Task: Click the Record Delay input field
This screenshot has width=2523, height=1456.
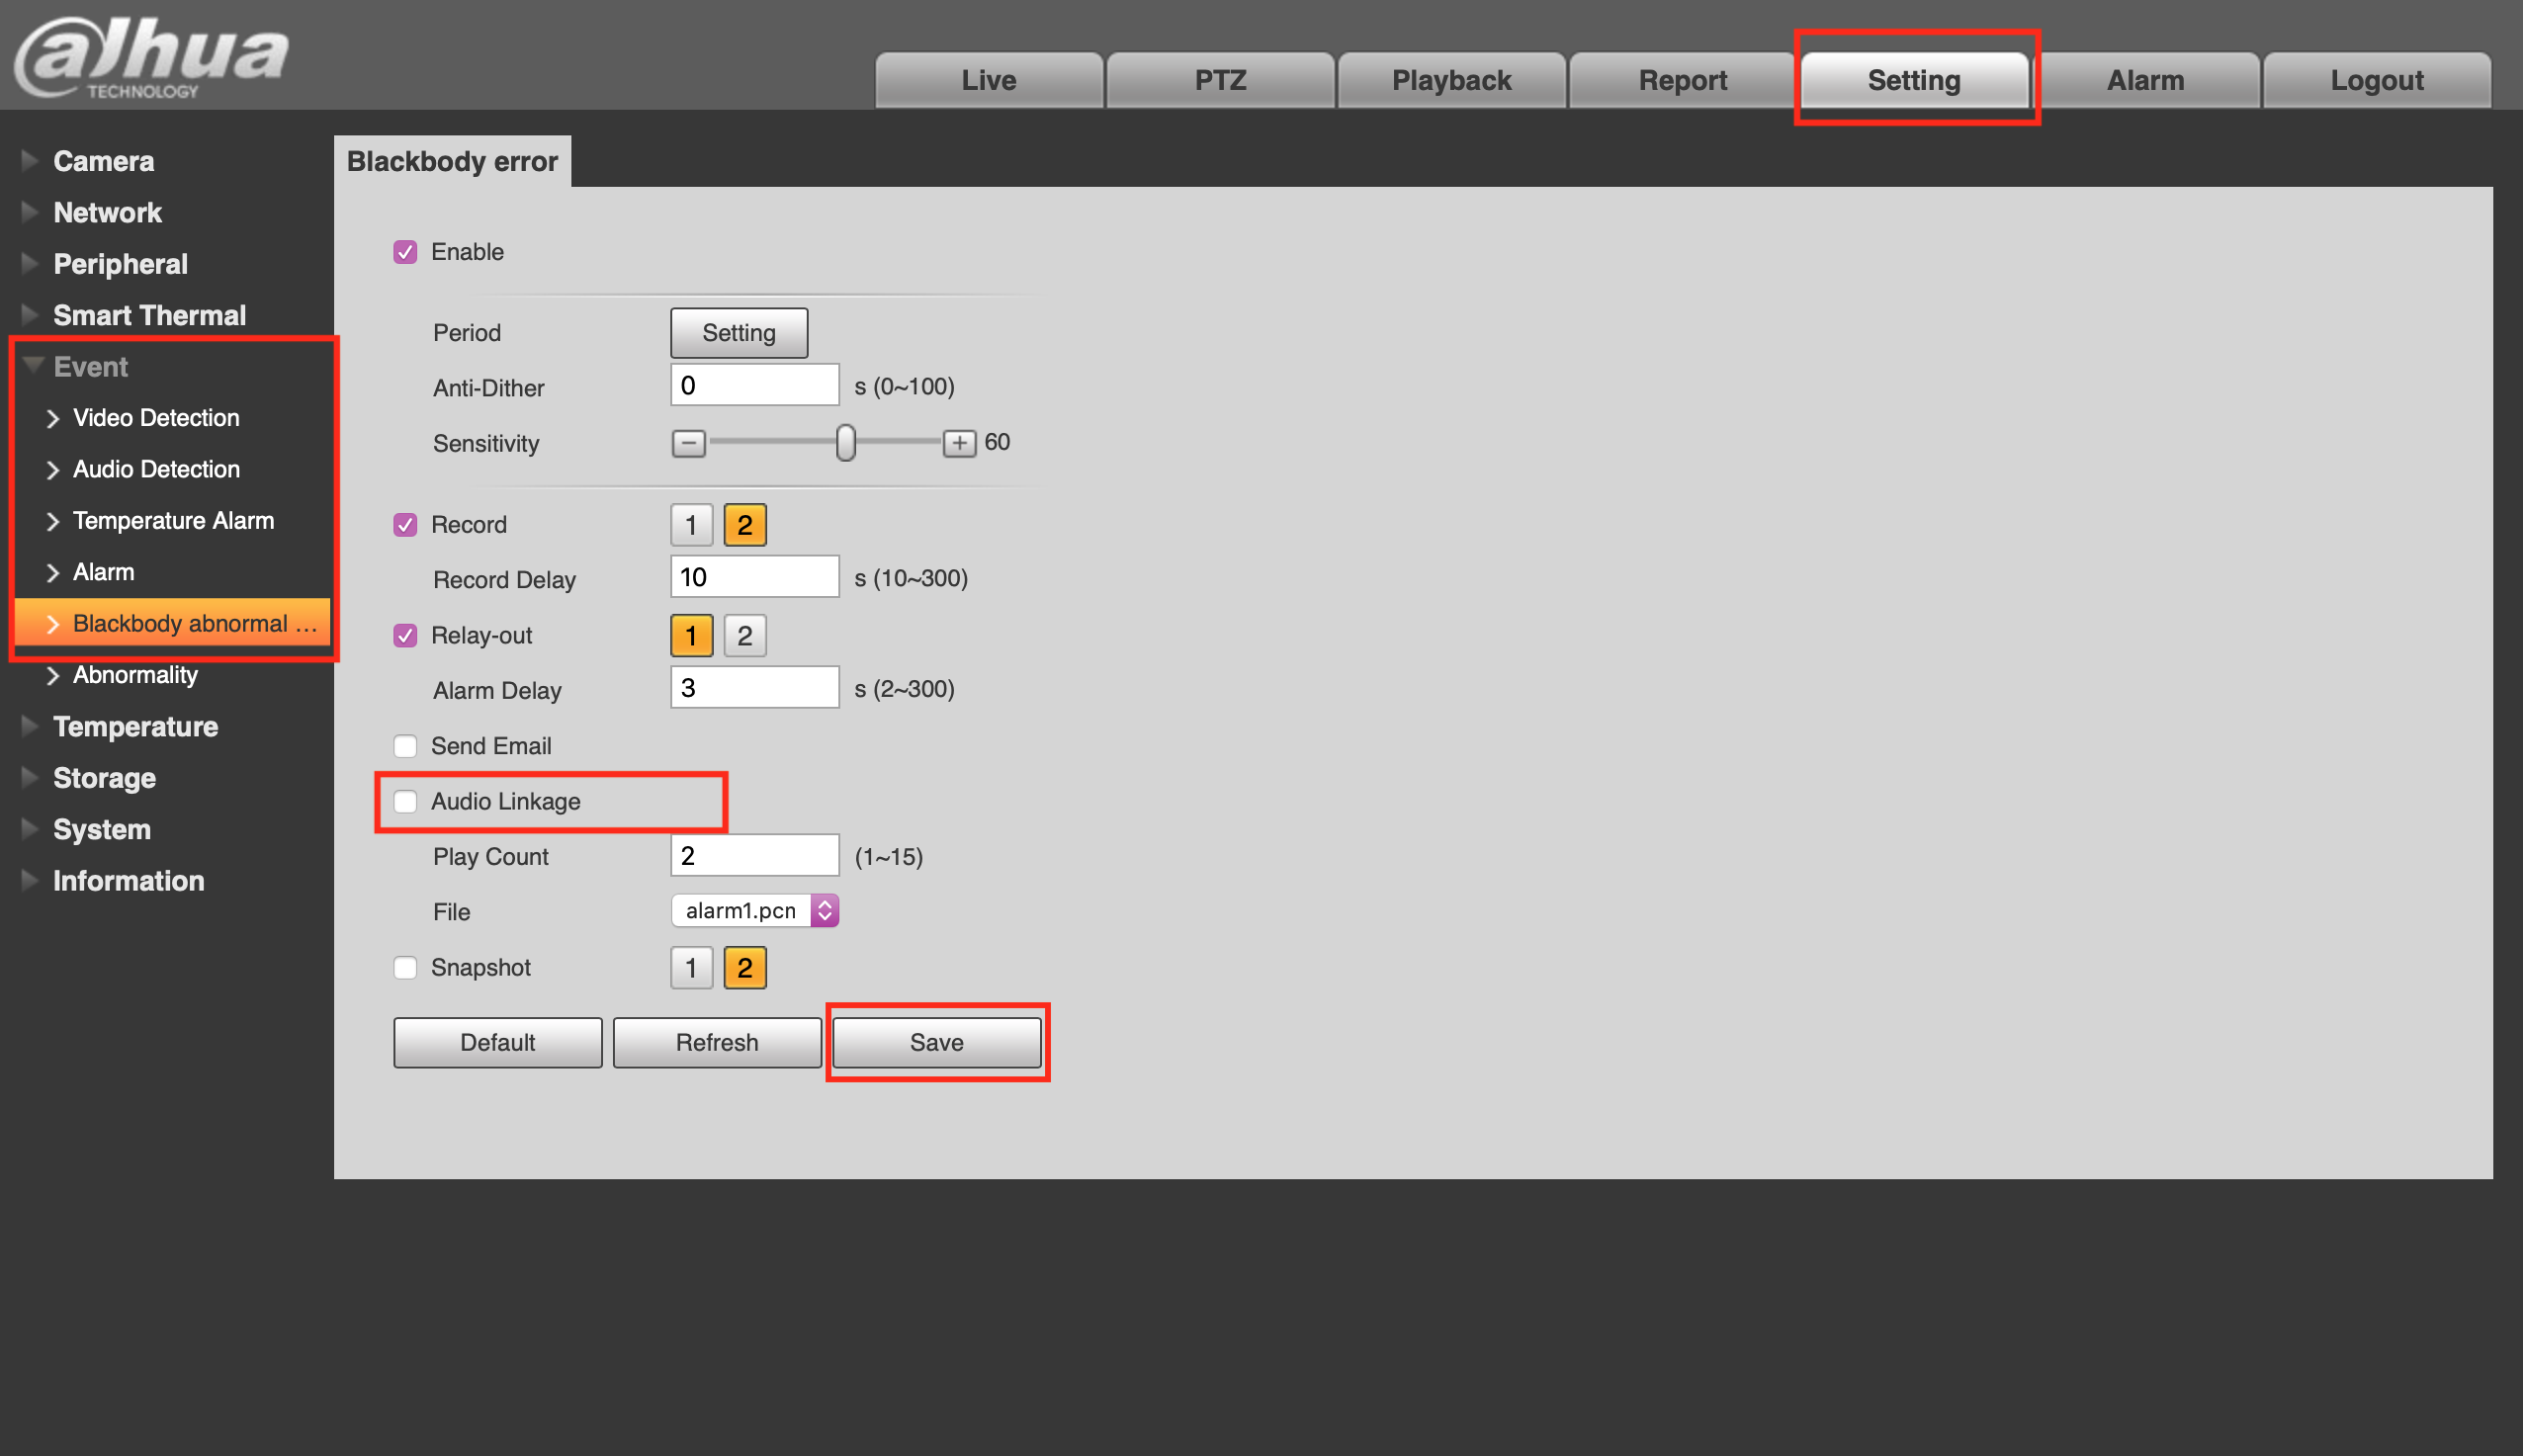Action: (754, 577)
